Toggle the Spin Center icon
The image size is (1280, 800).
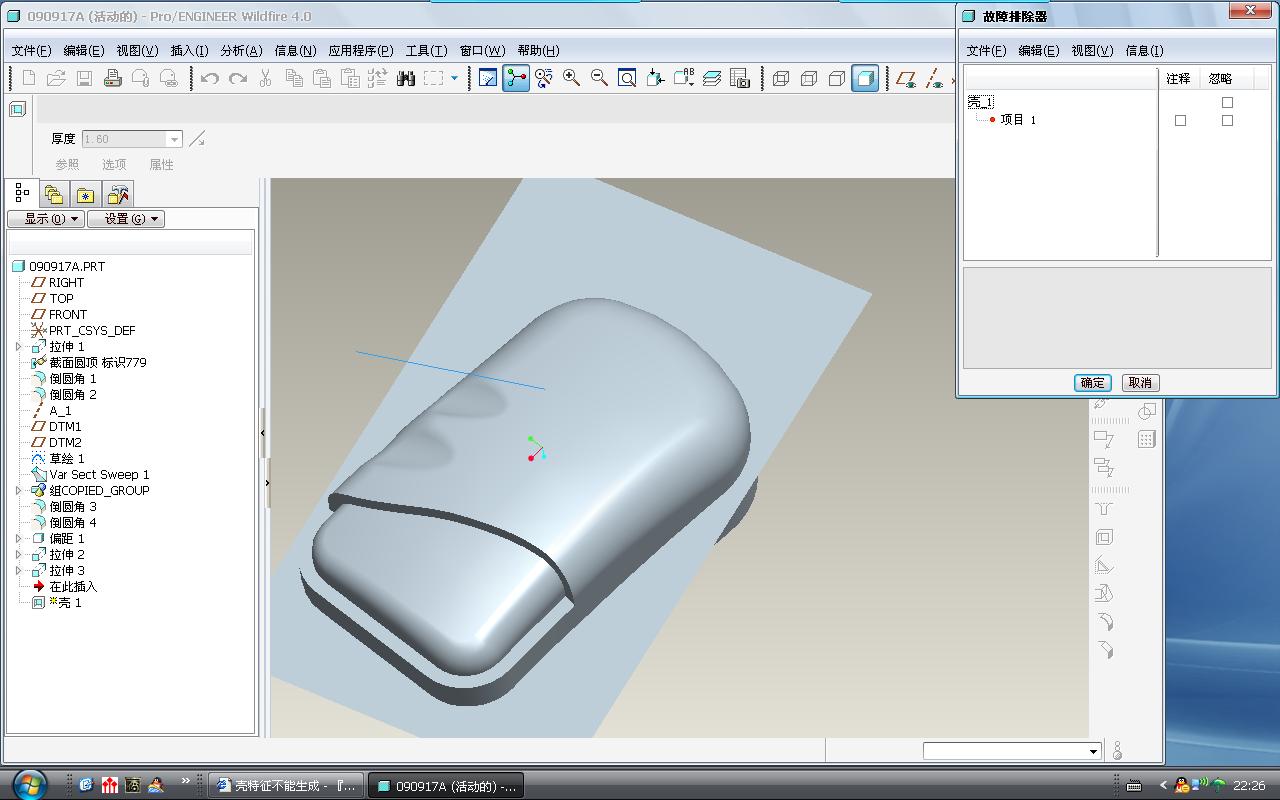pyautogui.click(x=516, y=78)
